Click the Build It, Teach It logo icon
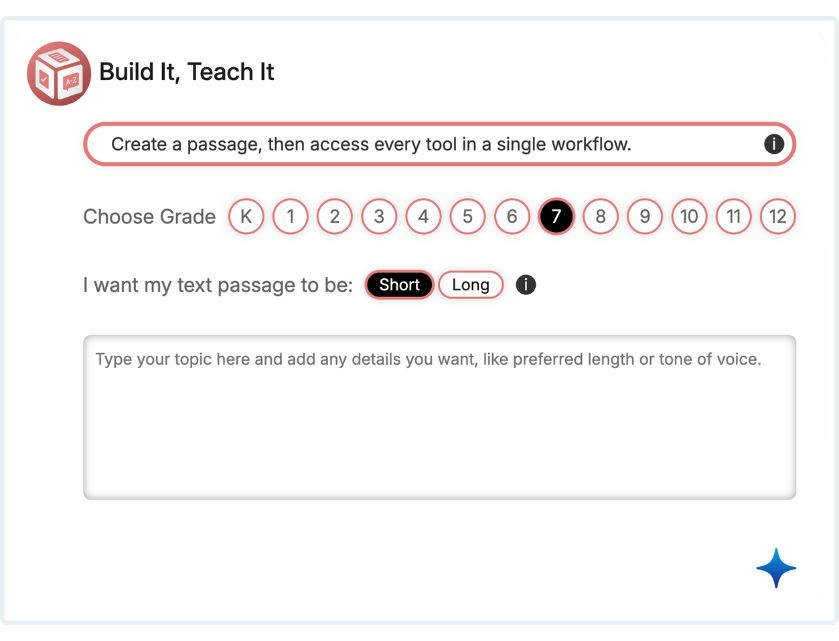This screenshot has width=839, height=641. click(x=59, y=73)
